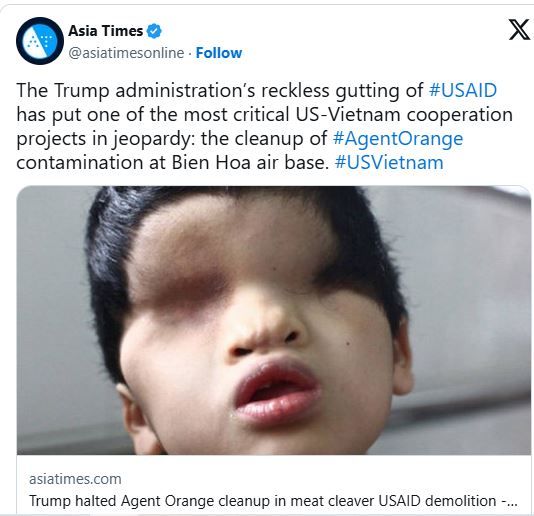The image size is (534, 516).
Task: Open the #AgentOrange hashtag
Action: (x=398, y=139)
